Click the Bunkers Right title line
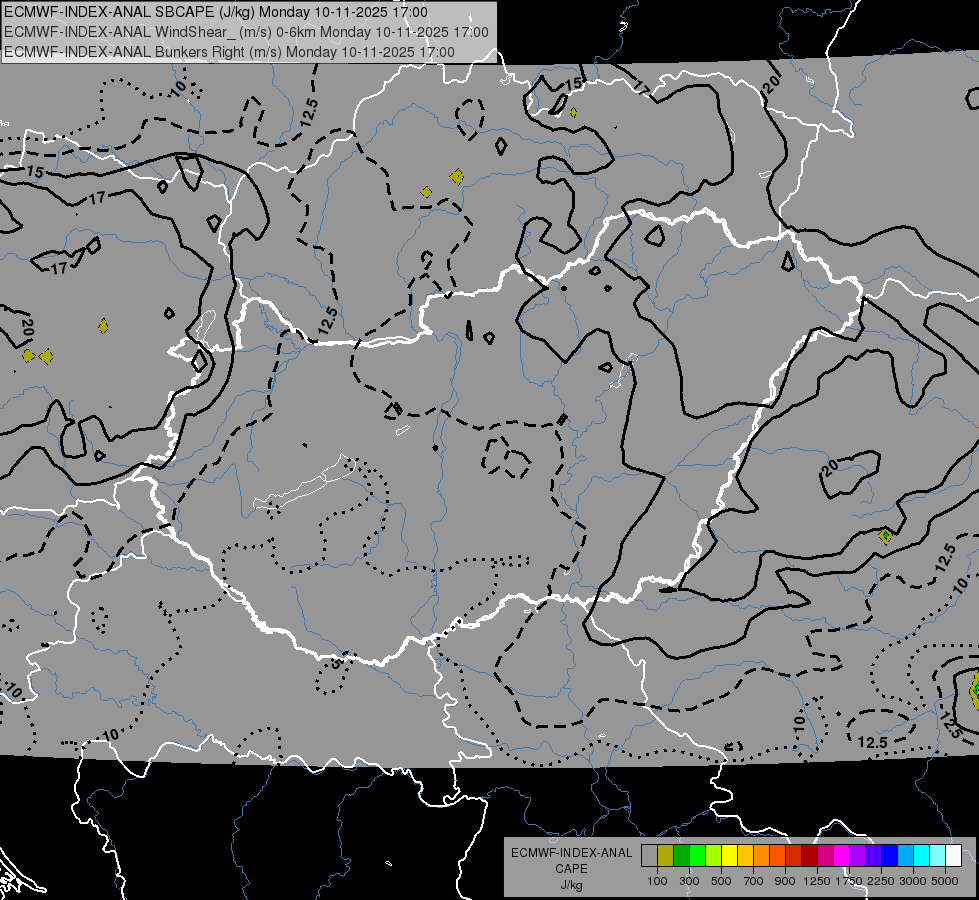This screenshot has width=979, height=900. [229, 52]
